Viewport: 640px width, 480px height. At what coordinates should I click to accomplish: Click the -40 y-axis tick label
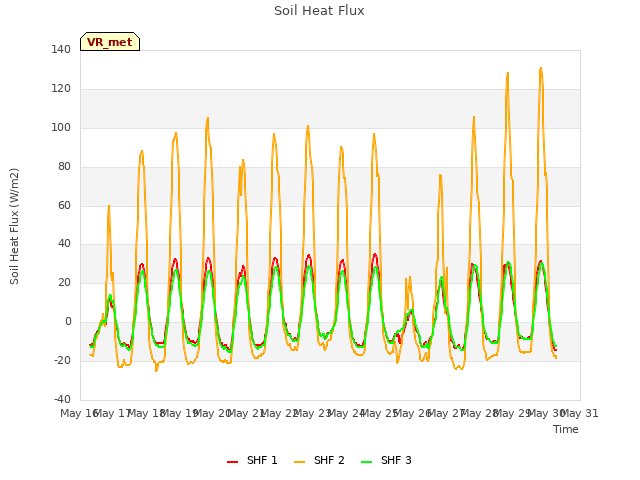(62, 399)
